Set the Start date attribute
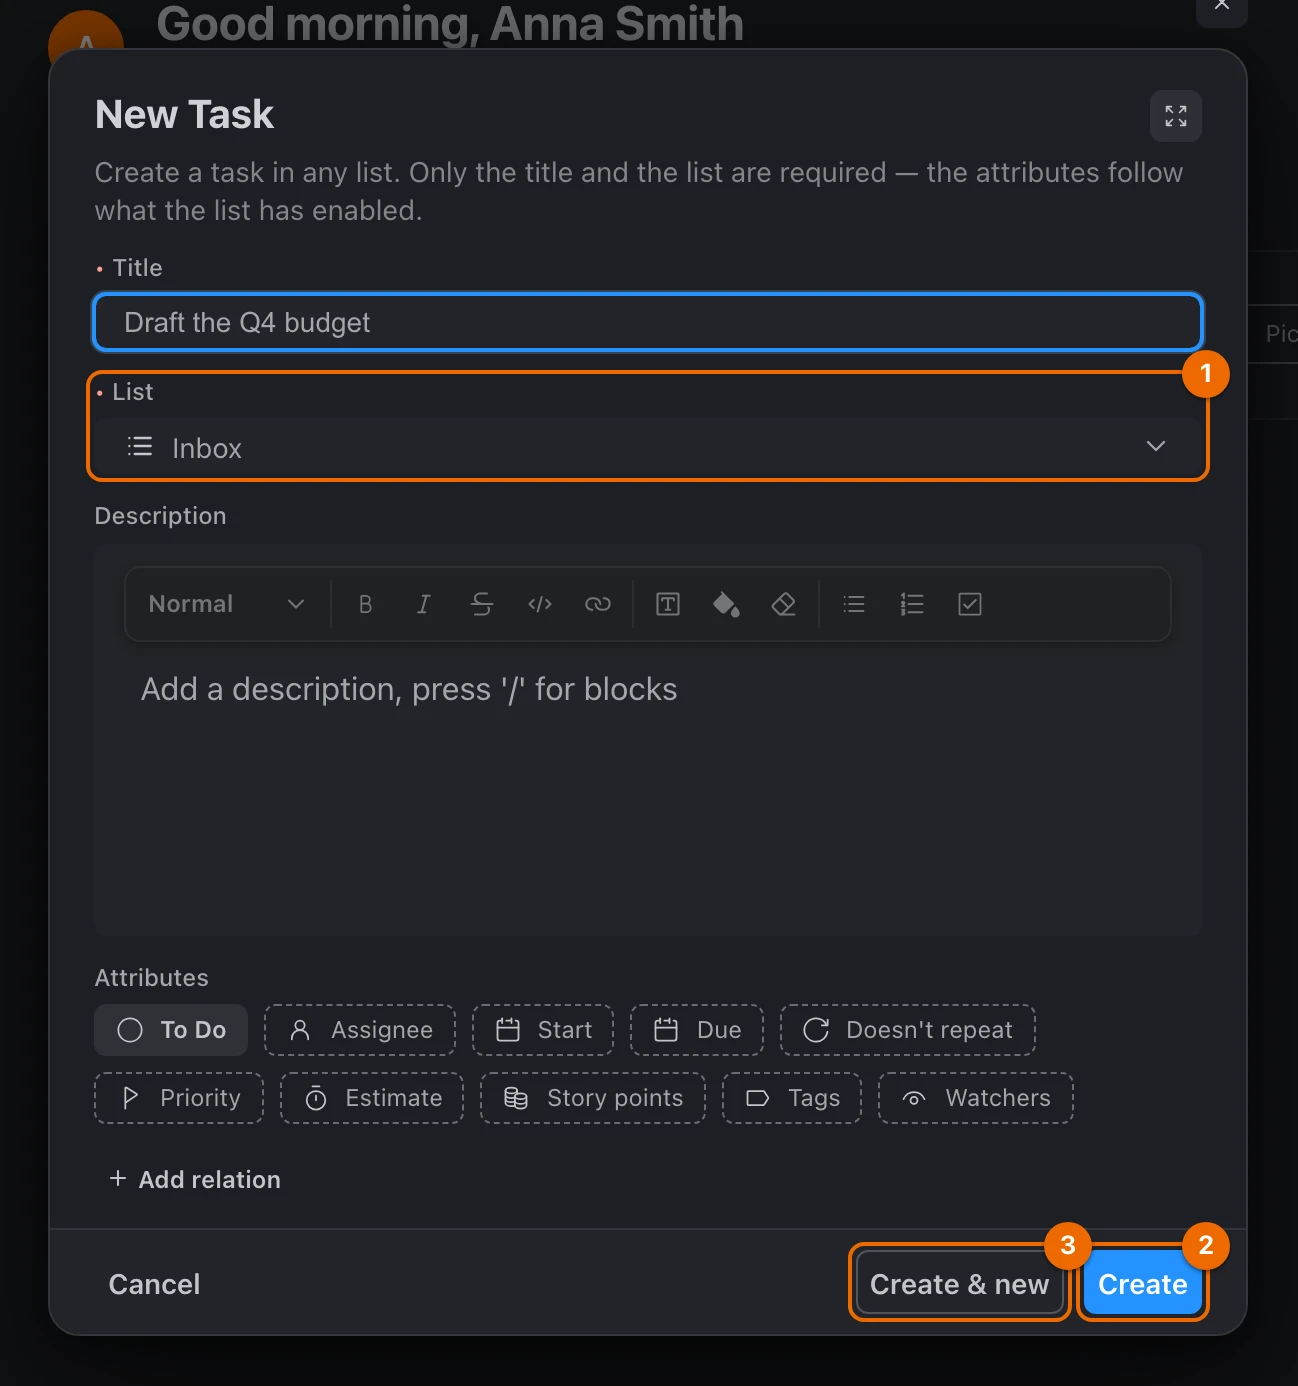Viewport: 1298px width, 1386px height. (x=543, y=1030)
